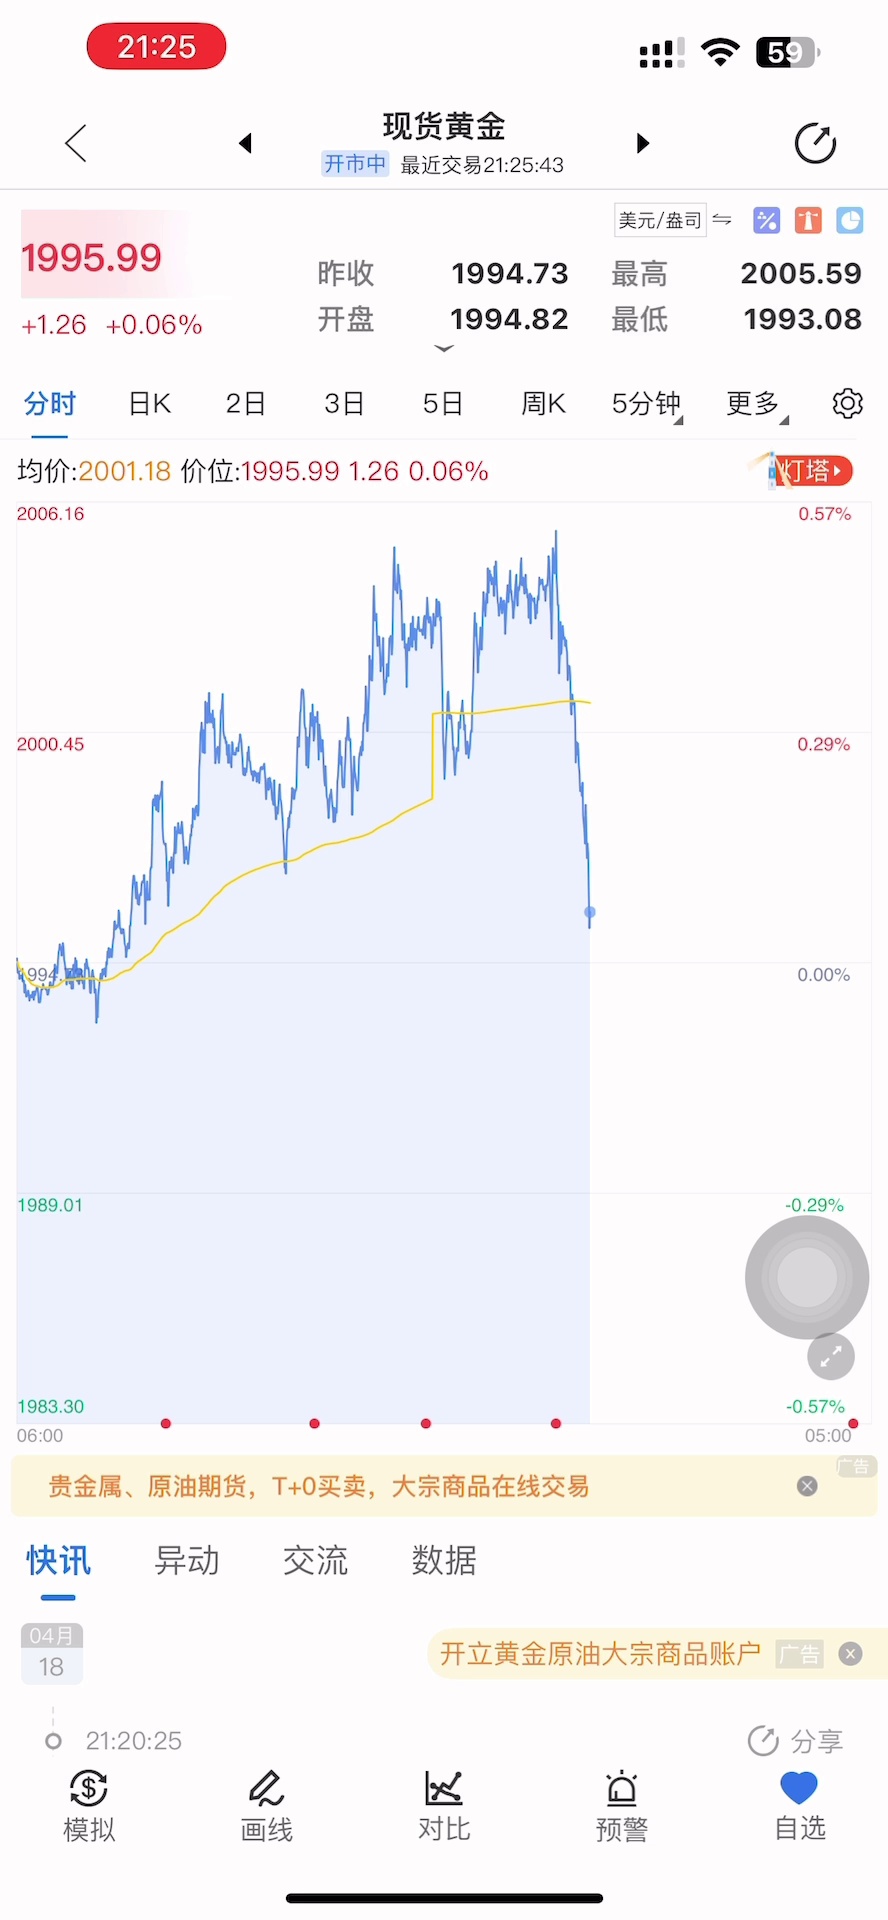888x1920 pixels.
Task: Open the pie chart icon
Action: pyautogui.click(x=850, y=220)
